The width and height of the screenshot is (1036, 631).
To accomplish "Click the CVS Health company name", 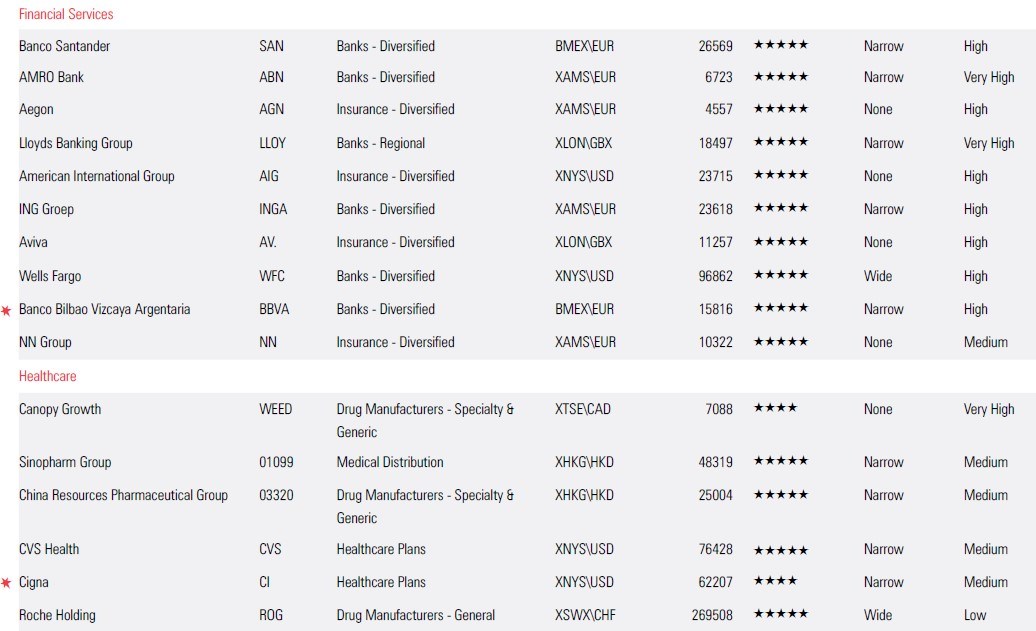I will click(x=49, y=549).
